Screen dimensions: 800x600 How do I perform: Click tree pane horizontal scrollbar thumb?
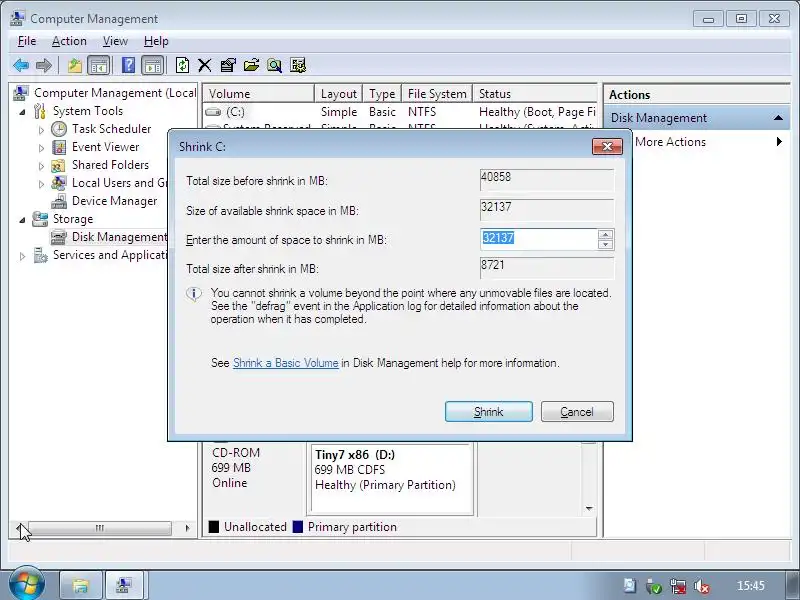point(100,528)
